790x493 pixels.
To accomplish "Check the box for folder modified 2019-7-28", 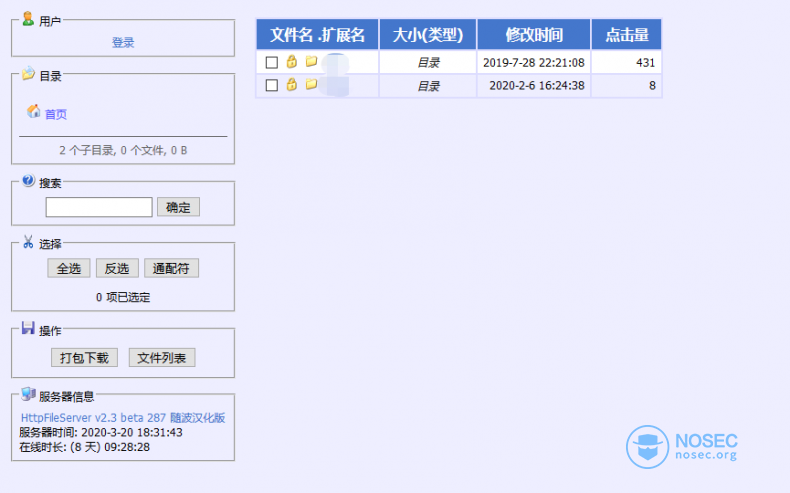I will (x=272, y=62).
